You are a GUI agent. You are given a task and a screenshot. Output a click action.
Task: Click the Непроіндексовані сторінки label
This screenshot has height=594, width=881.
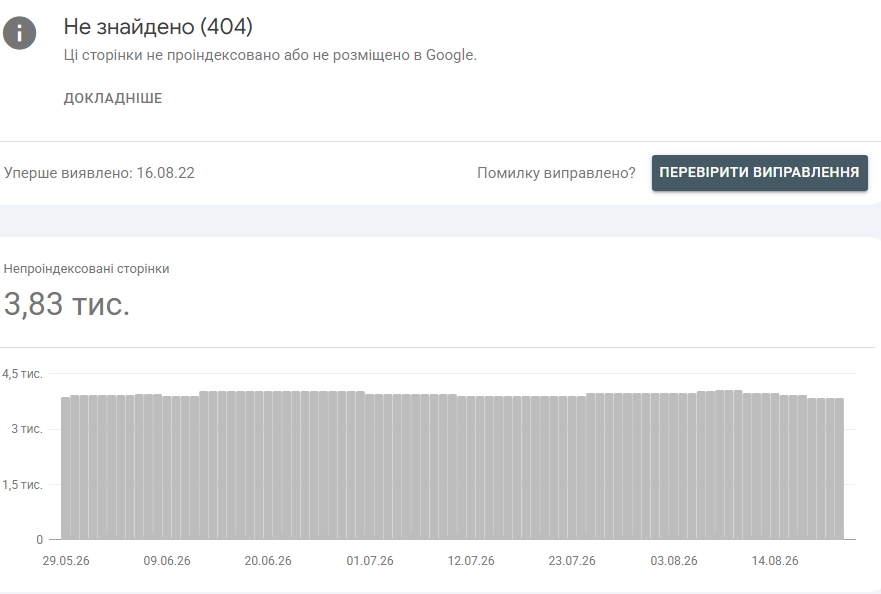click(x=87, y=269)
